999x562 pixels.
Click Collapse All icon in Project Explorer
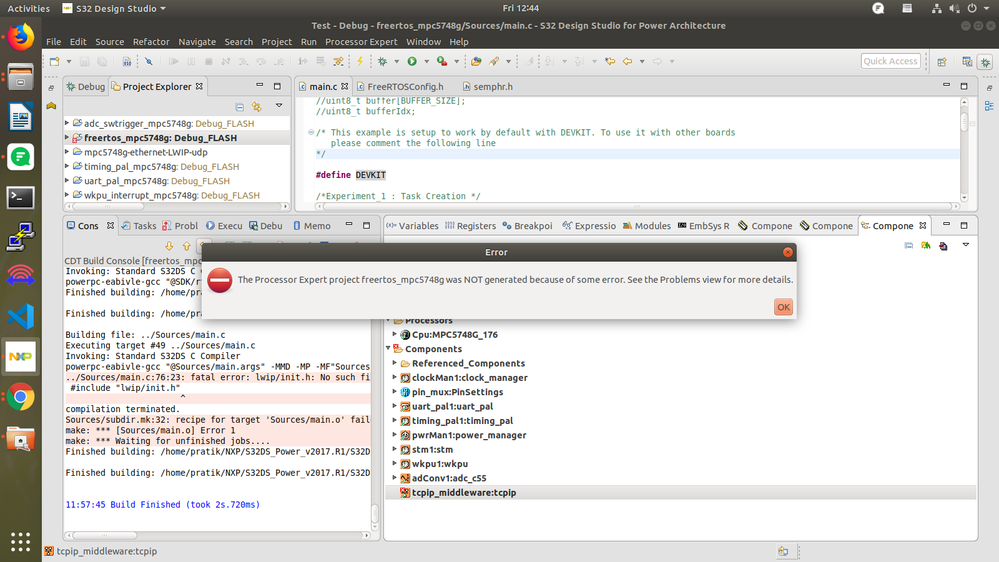(240, 107)
